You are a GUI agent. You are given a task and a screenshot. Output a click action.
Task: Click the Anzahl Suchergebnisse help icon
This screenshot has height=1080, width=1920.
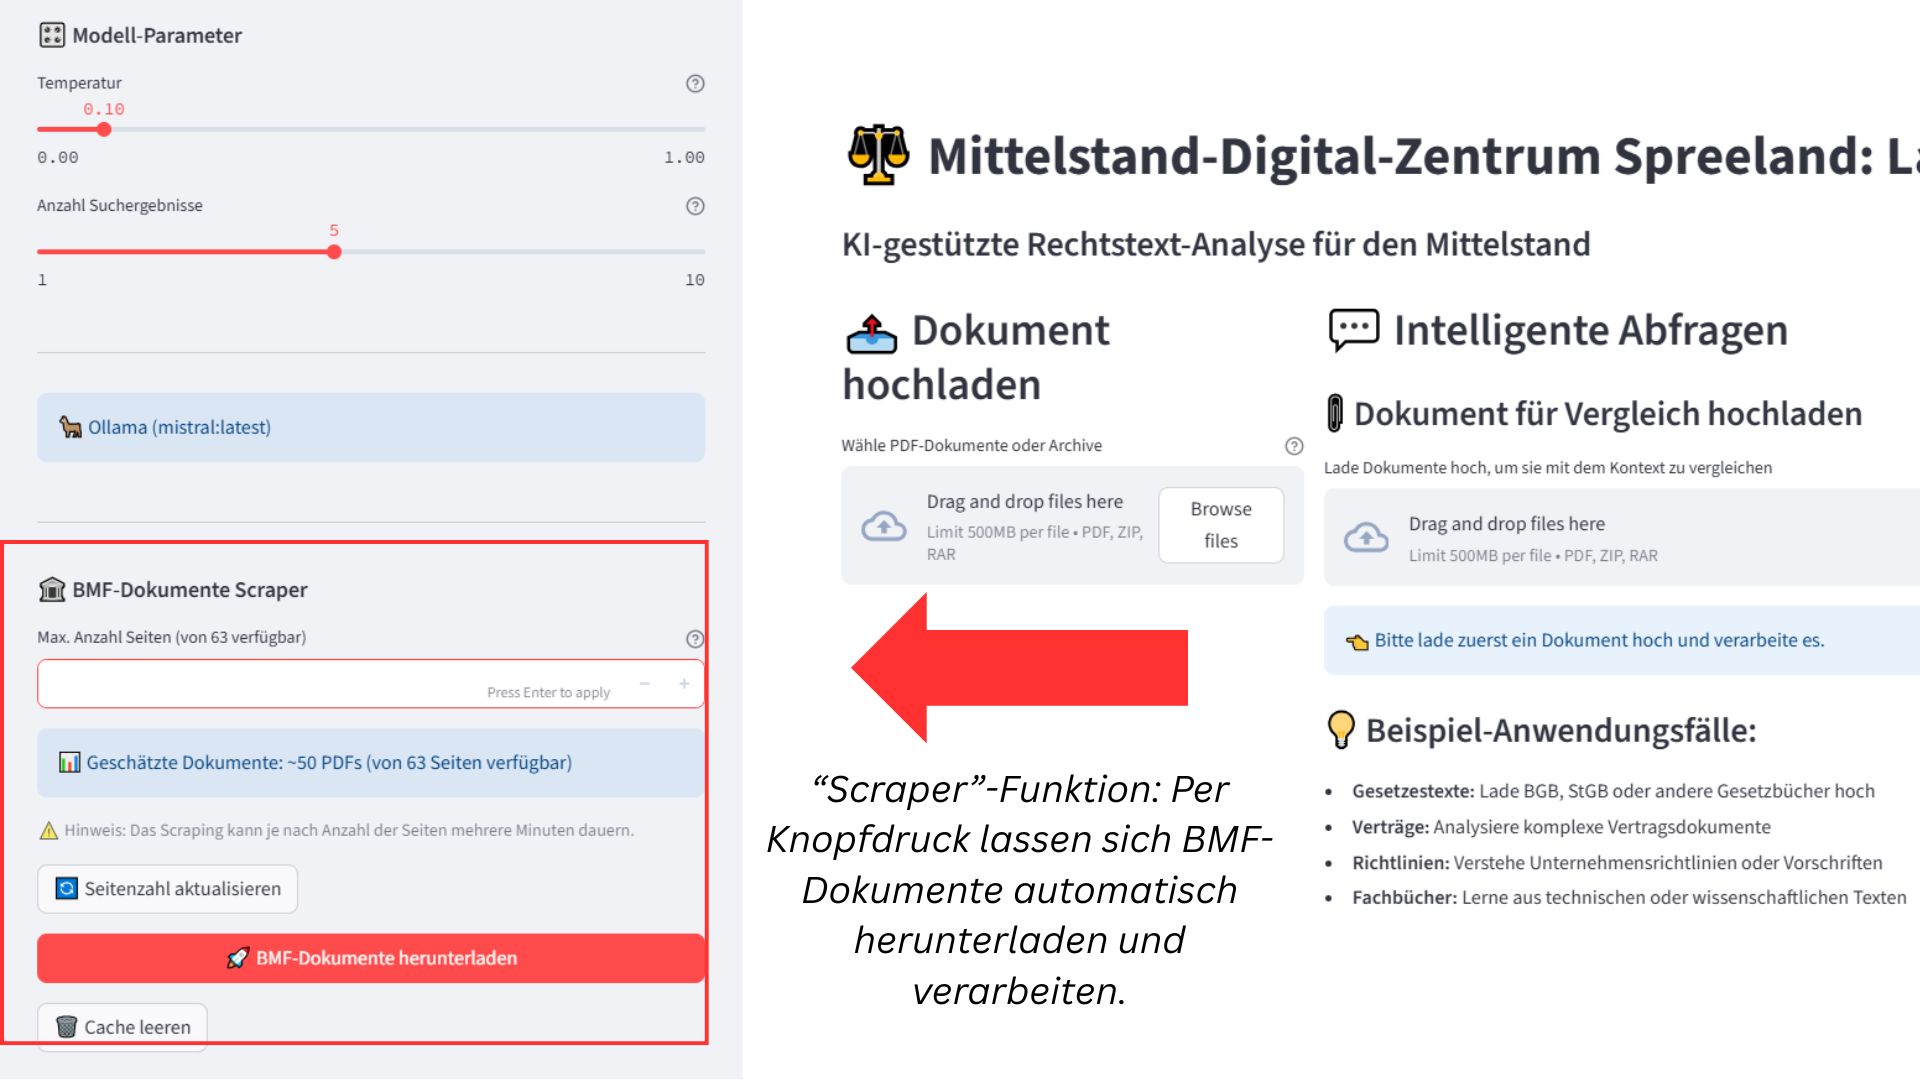(695, 206)
